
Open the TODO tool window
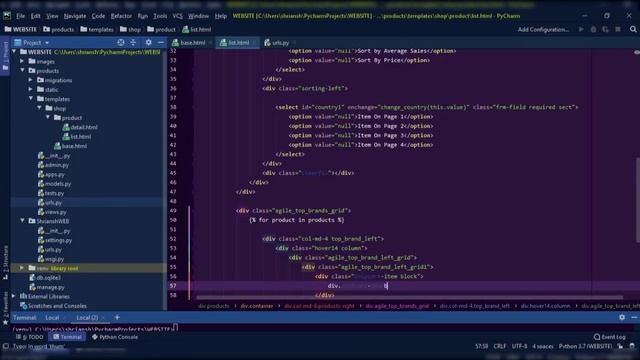click(x=30, y=337)
